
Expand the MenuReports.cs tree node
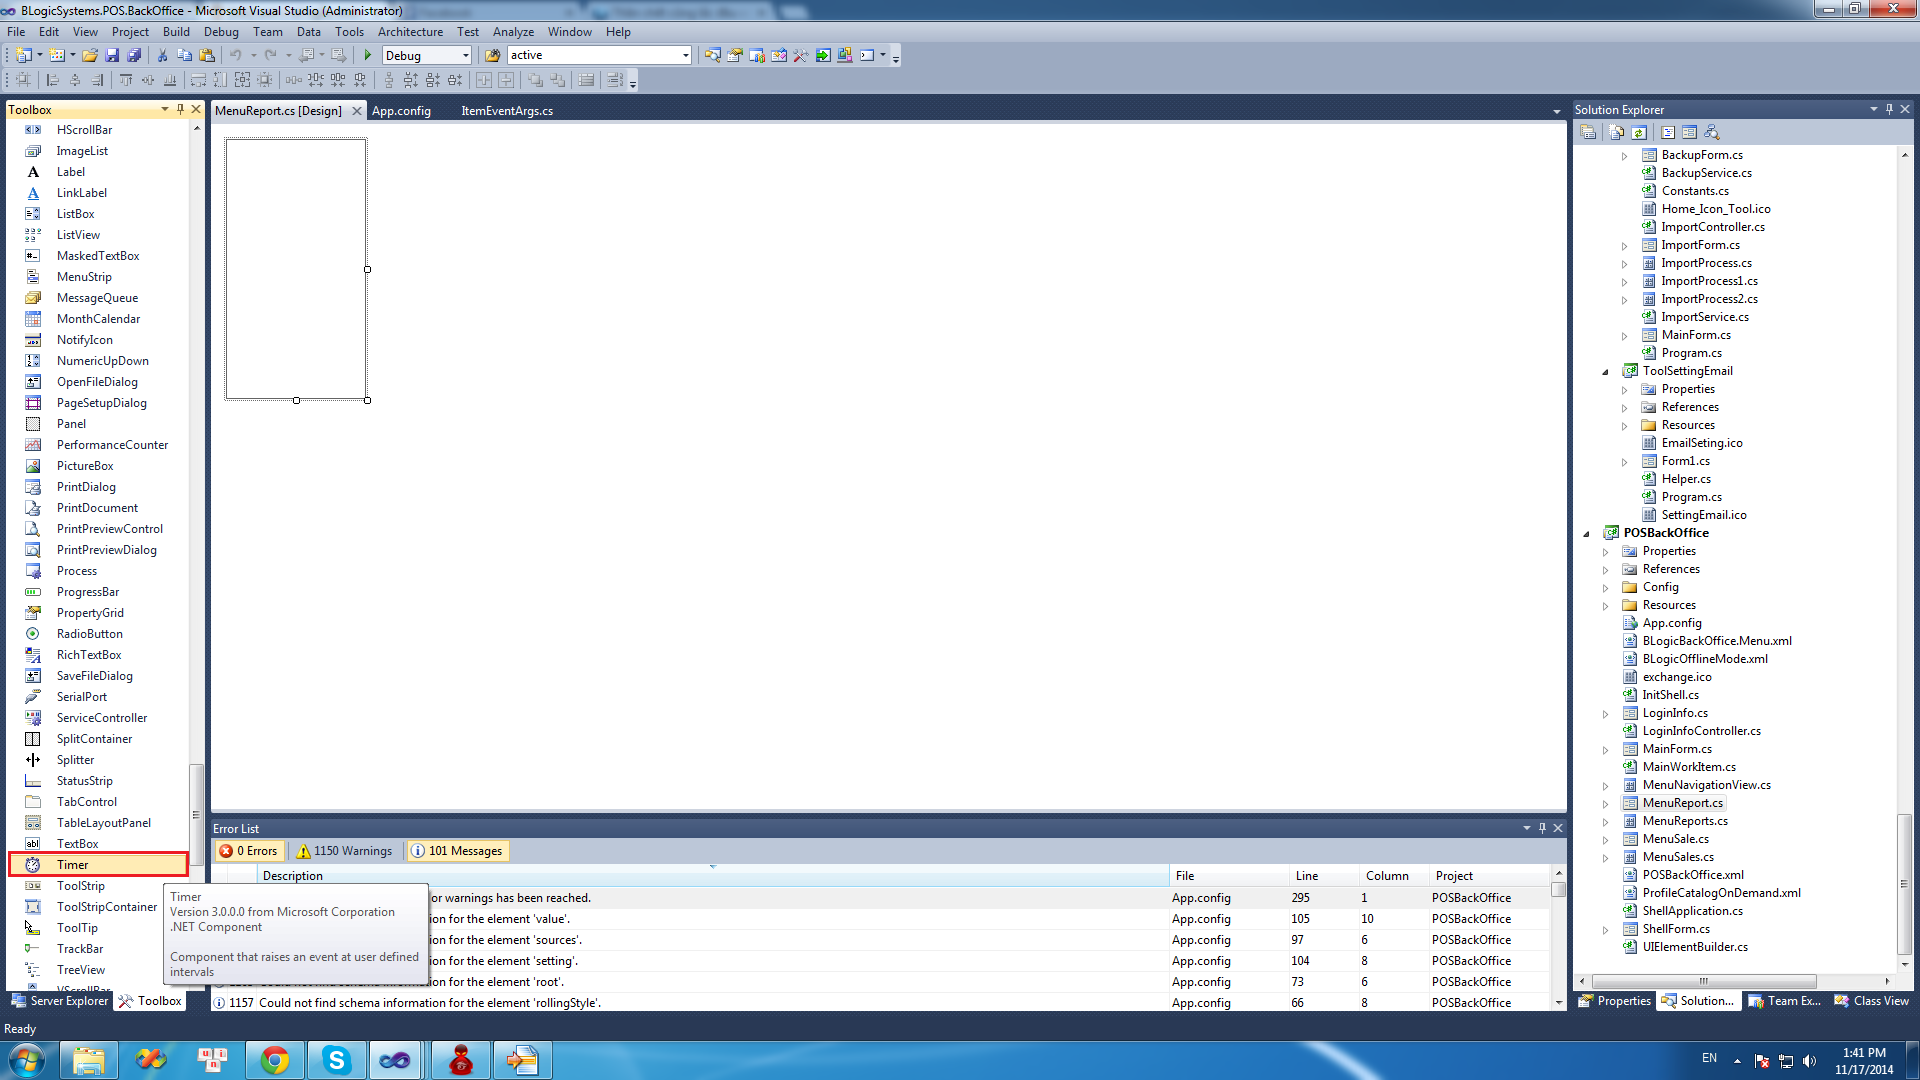click(x=1606, y=822)
